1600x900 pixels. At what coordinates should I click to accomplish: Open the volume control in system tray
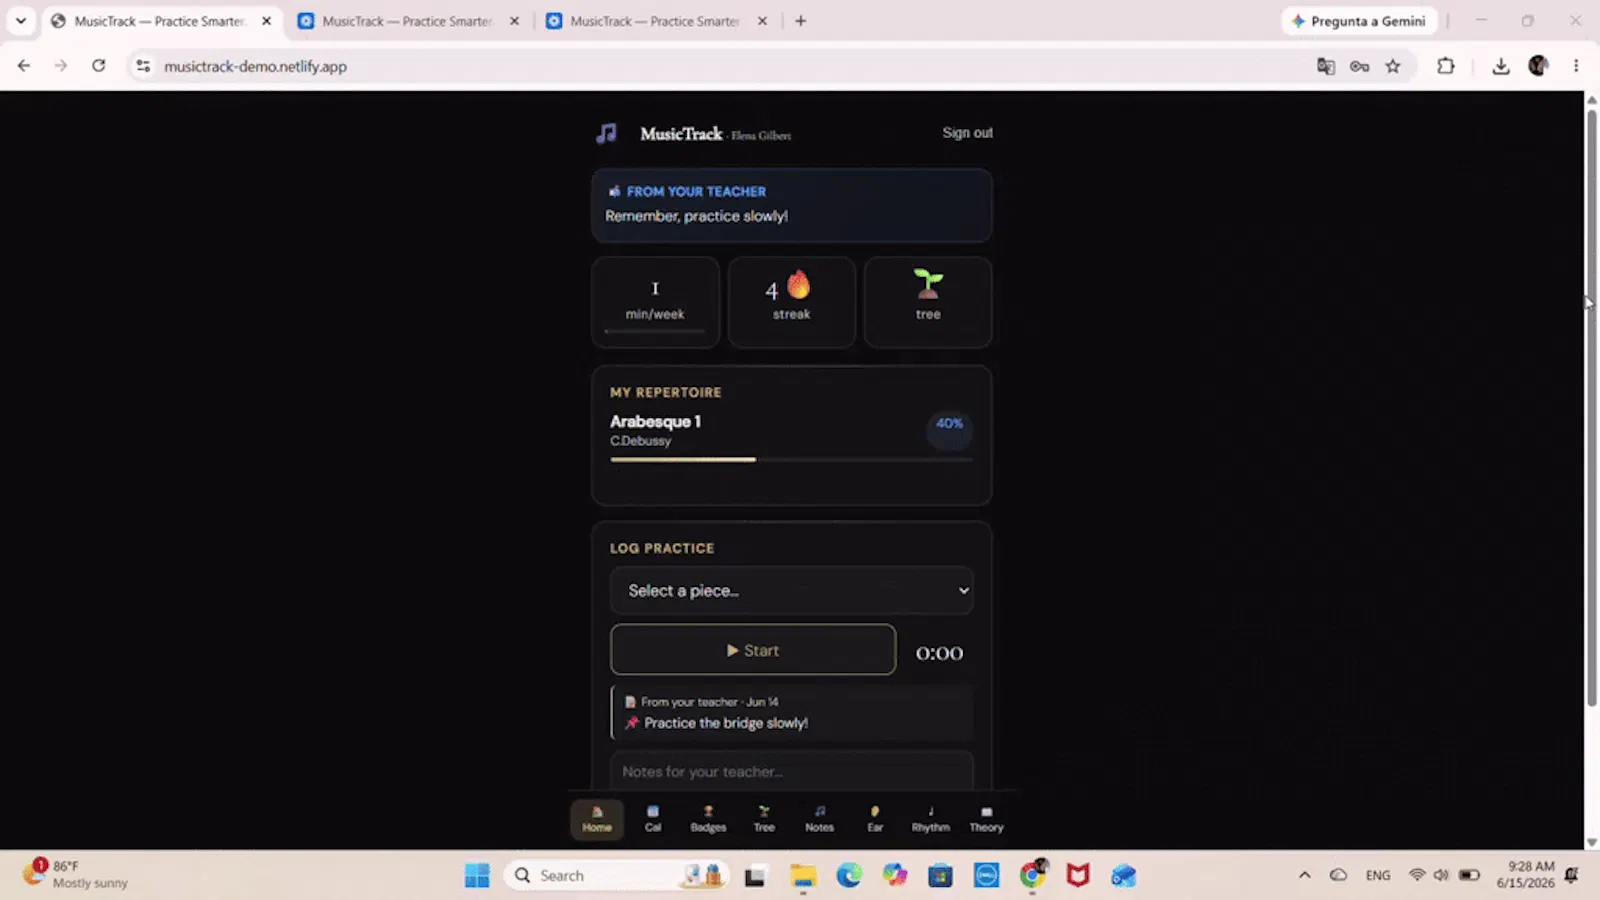pos(1441,875)
